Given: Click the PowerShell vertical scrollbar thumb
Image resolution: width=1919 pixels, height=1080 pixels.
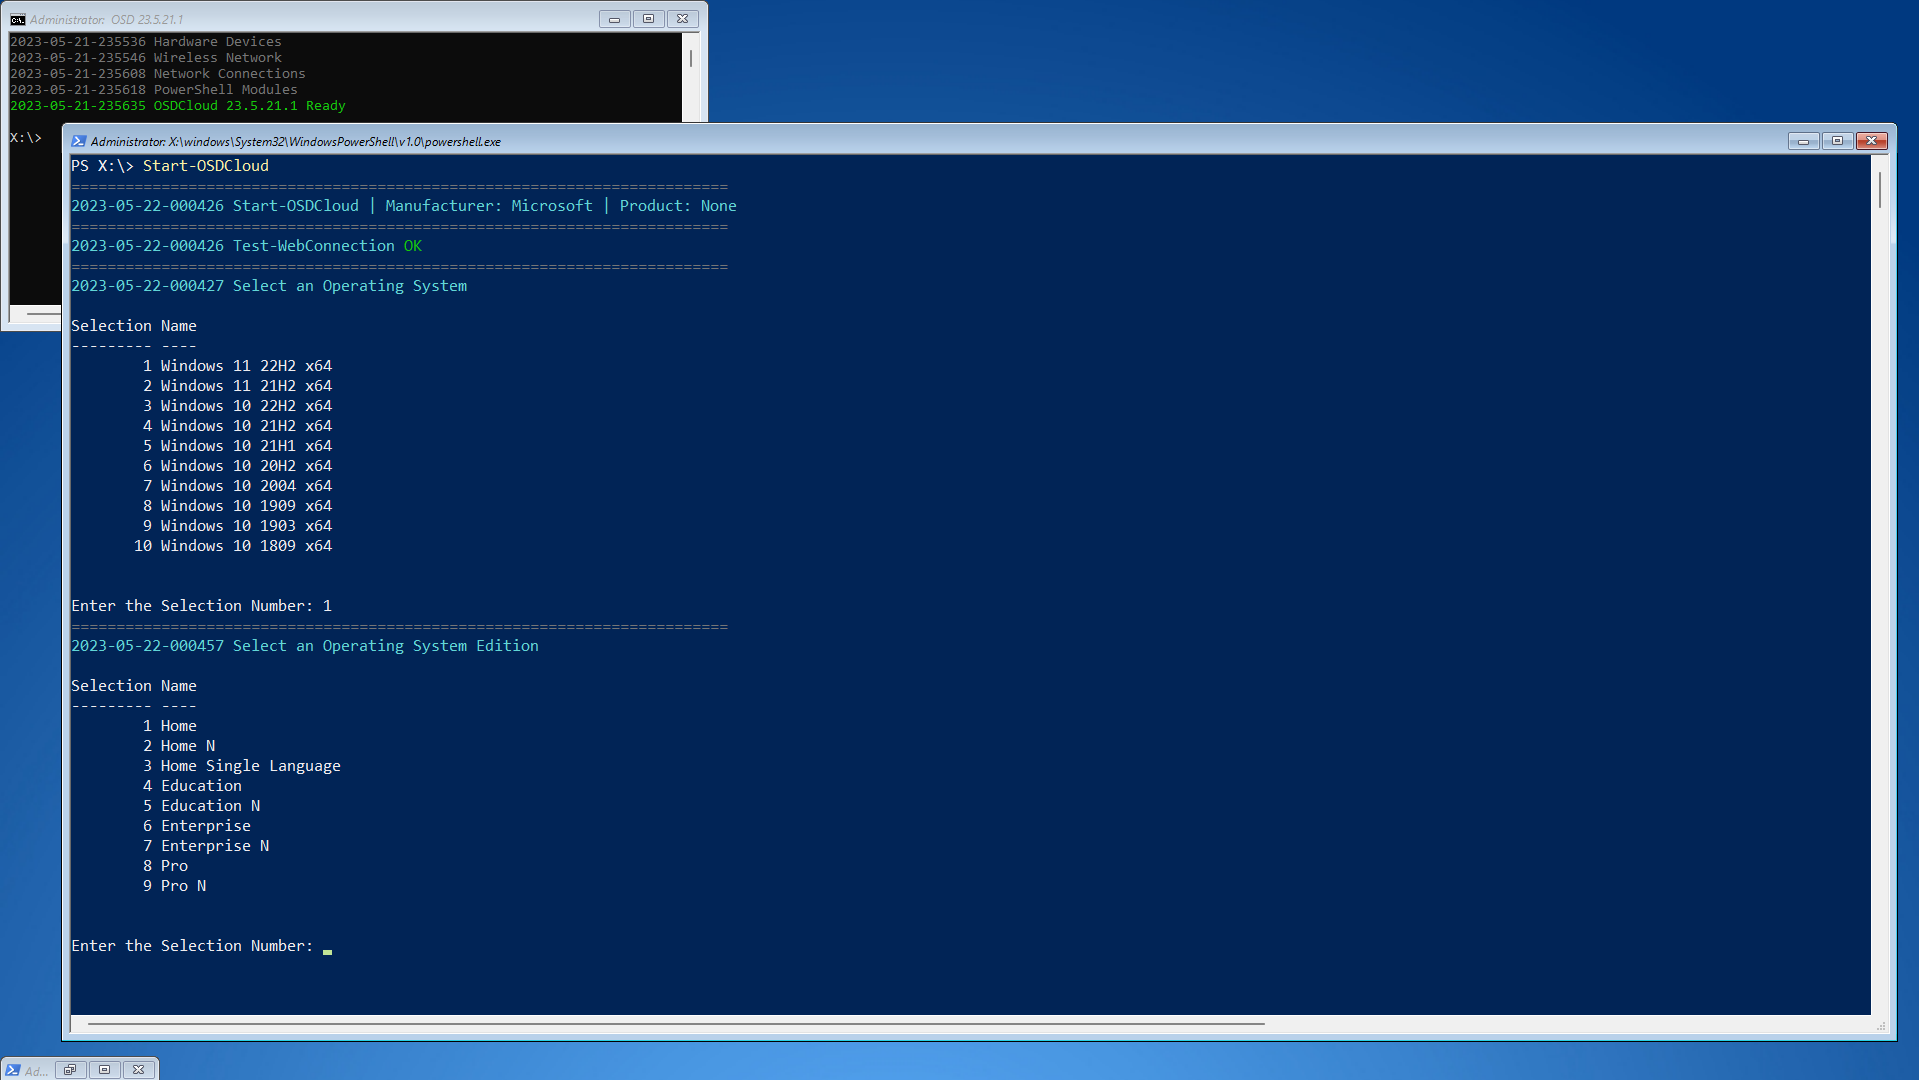Looking at the screenshot, I should (x=1880, y=190).
